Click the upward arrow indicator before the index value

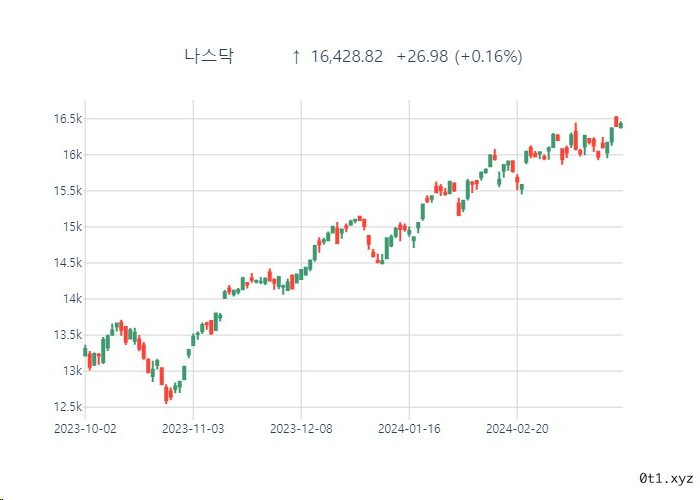pos(296,57)
